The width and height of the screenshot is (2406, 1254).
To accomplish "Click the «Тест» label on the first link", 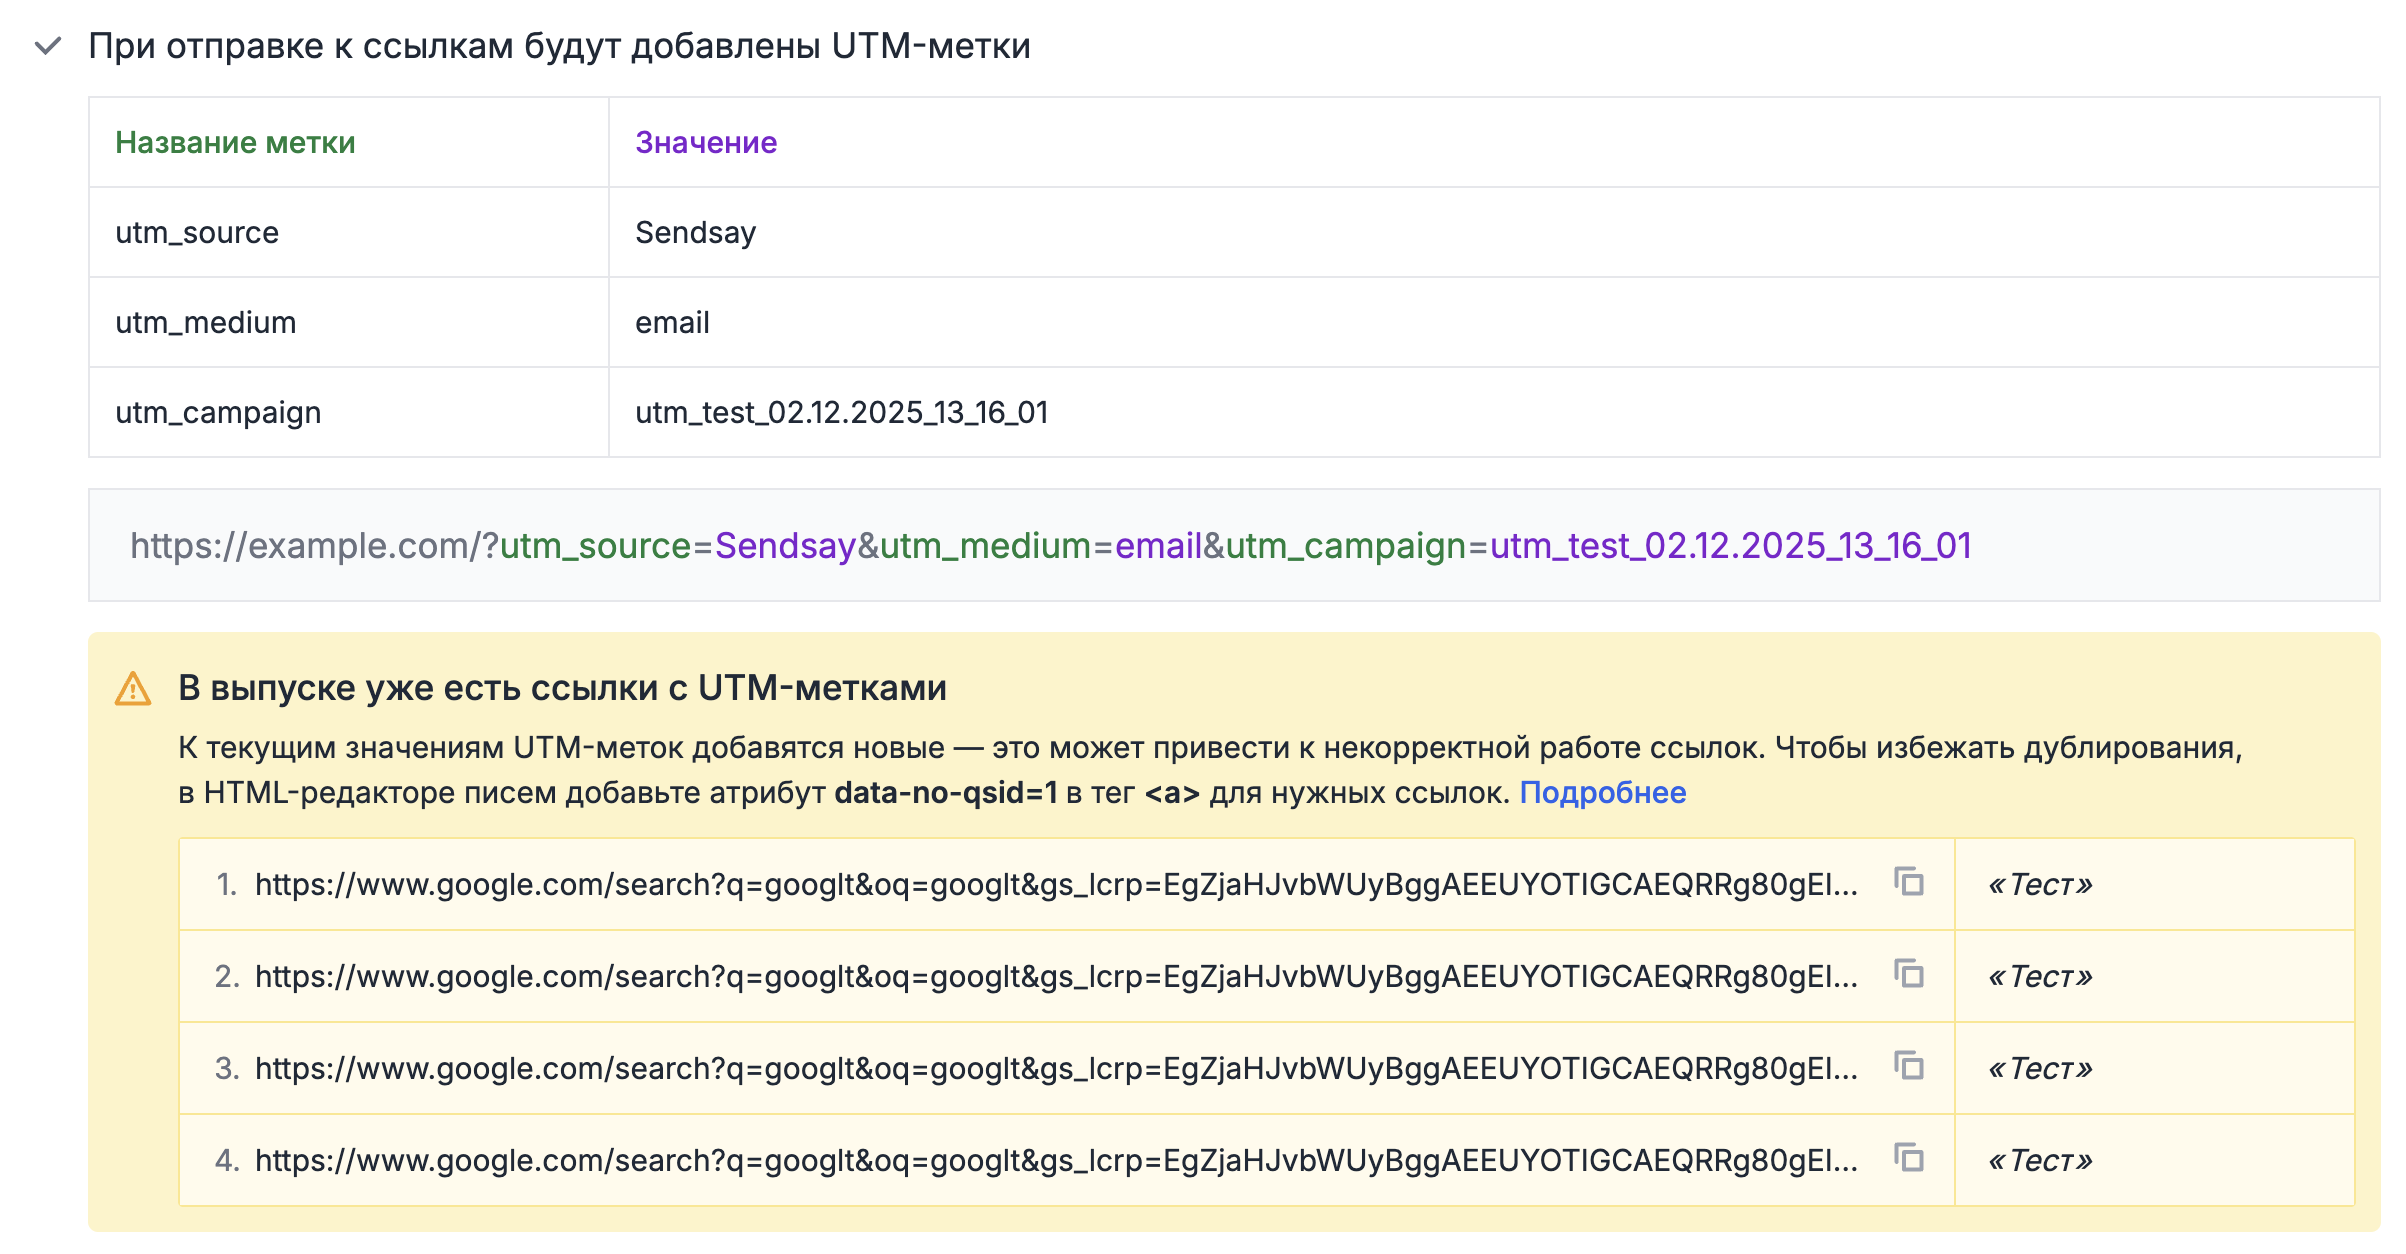I will pyautogui.click(x=2041, y=885).
